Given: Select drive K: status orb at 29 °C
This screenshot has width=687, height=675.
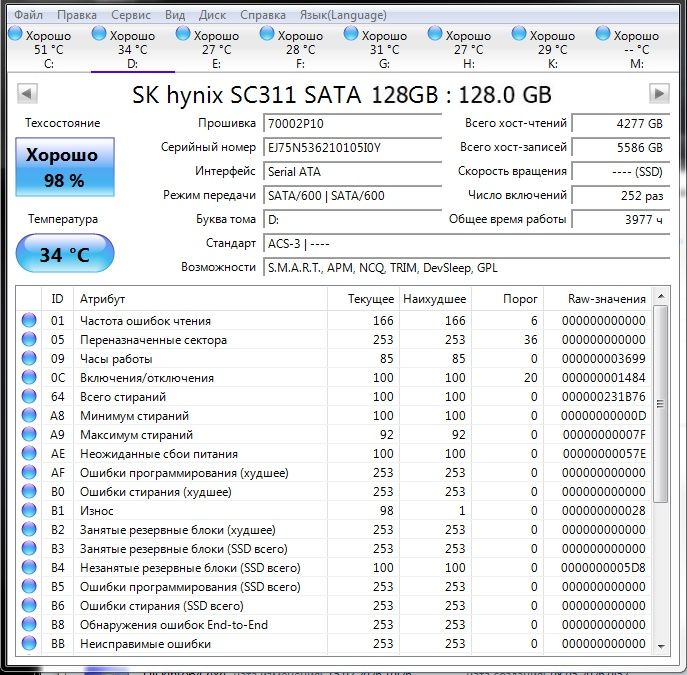Looking at the screenshot, I should pyautogui.click(x=519, y=34).
